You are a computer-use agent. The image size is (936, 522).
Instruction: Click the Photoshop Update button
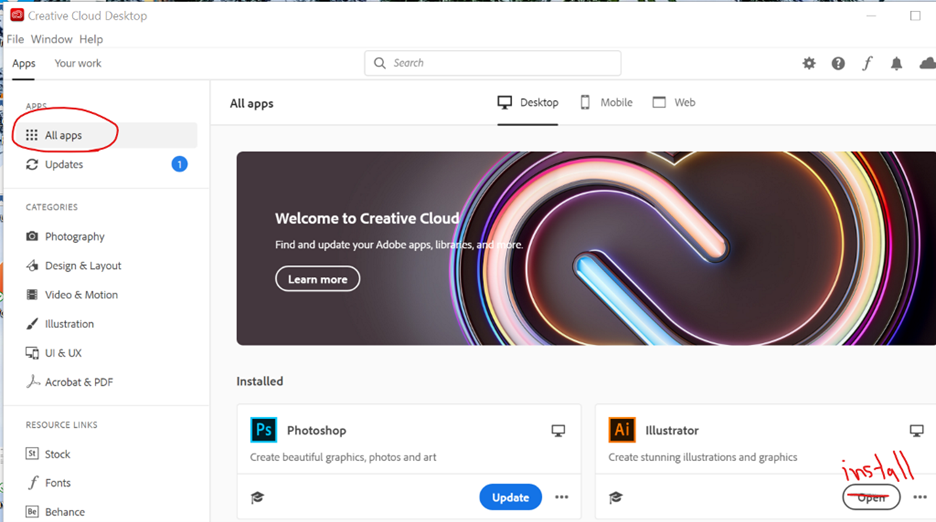coord(510,497)
